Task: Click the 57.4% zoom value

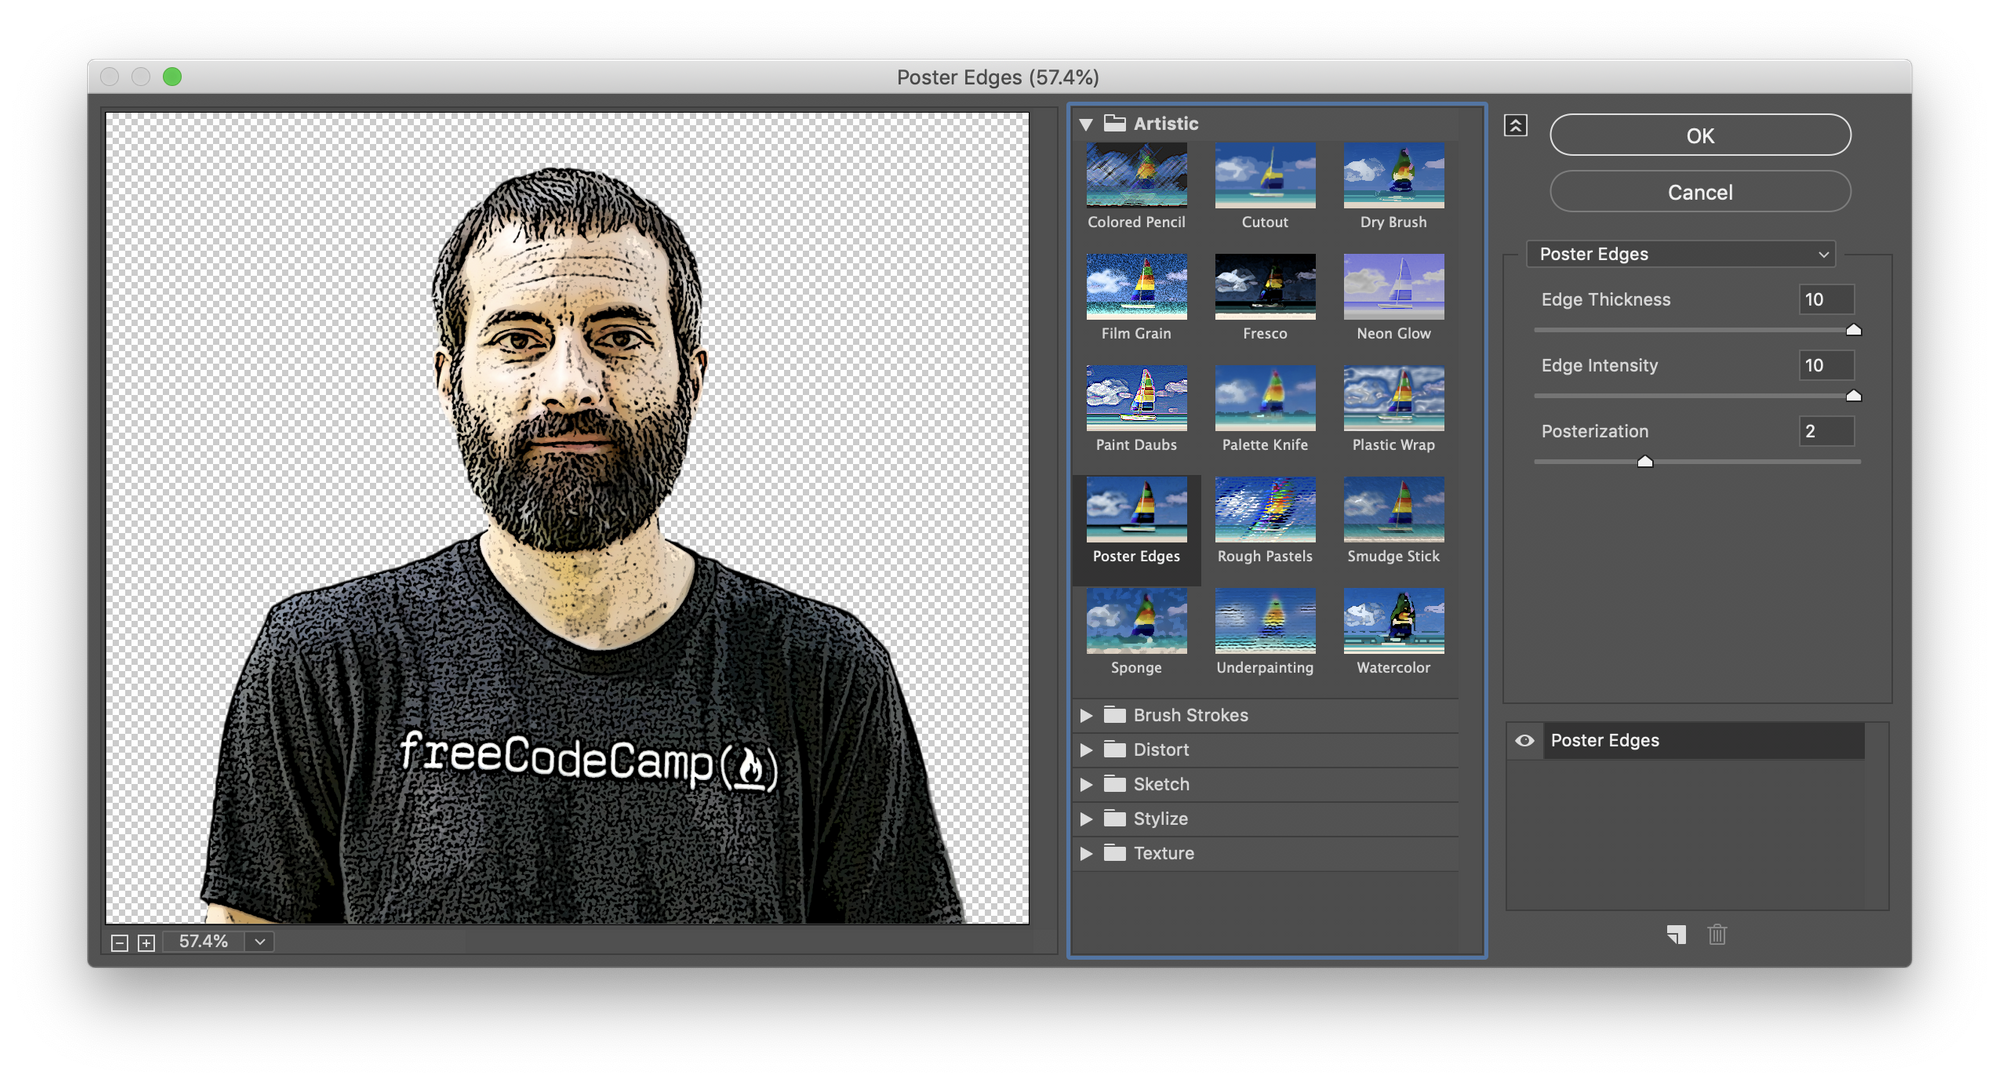Action: pyautogui.click(x=204, y=942)
